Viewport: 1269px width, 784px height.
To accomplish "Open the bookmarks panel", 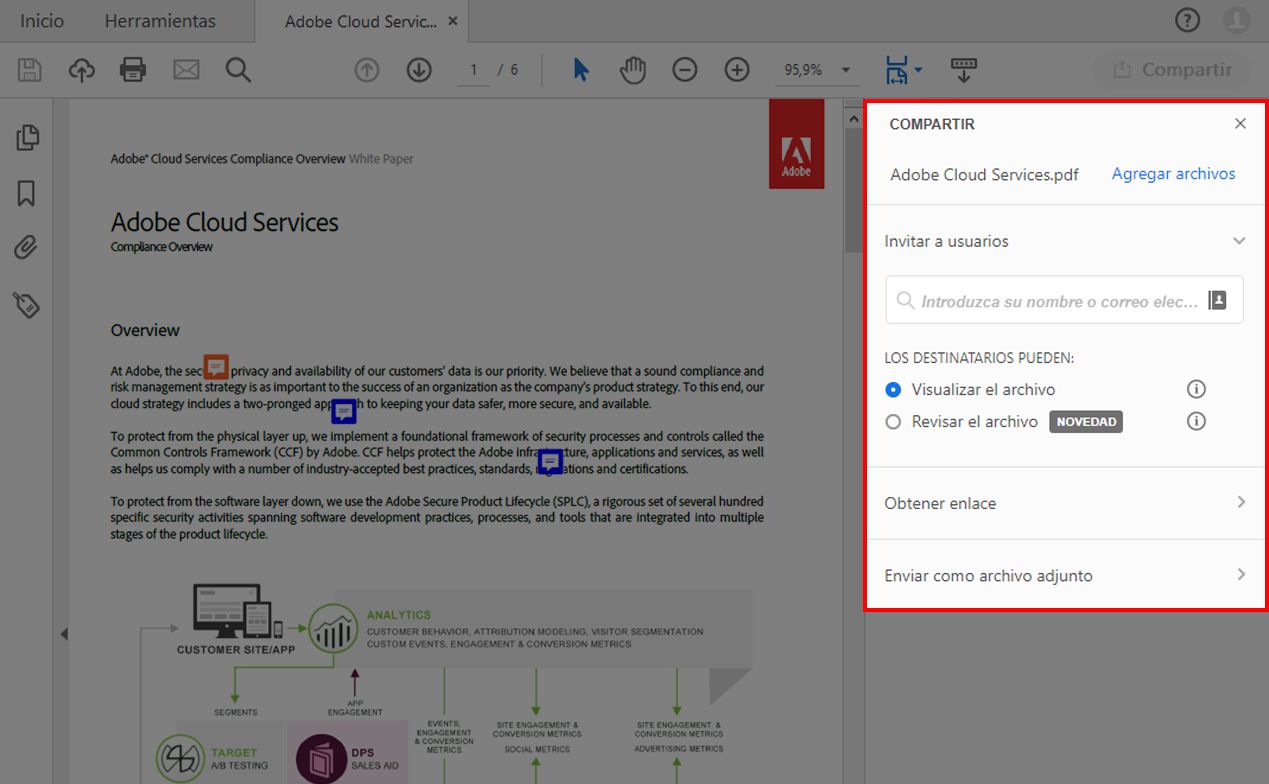I will tap(27, 193).
